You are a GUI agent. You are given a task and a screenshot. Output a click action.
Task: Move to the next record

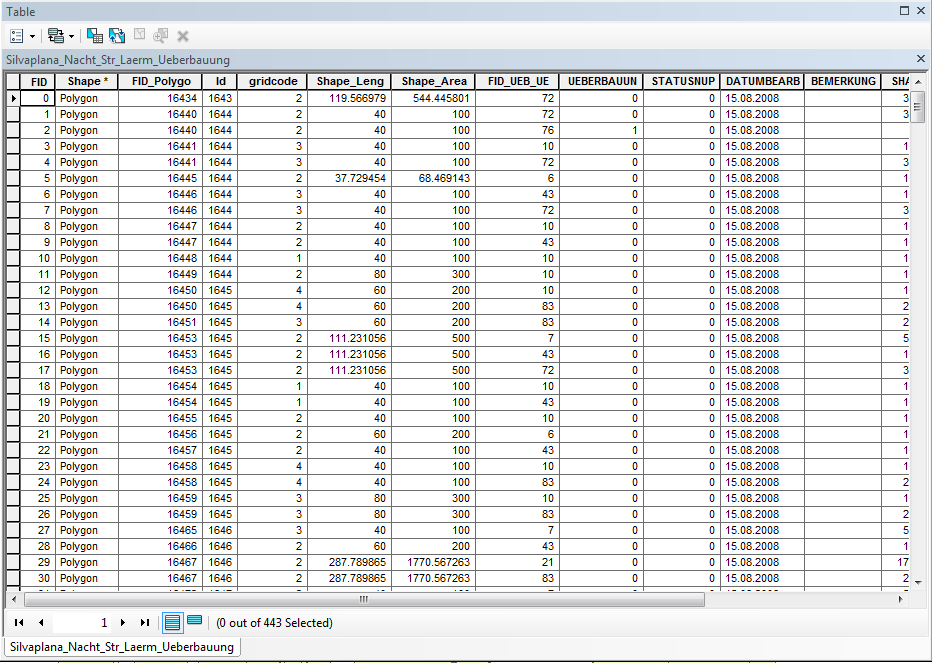[x=123, y=622]
